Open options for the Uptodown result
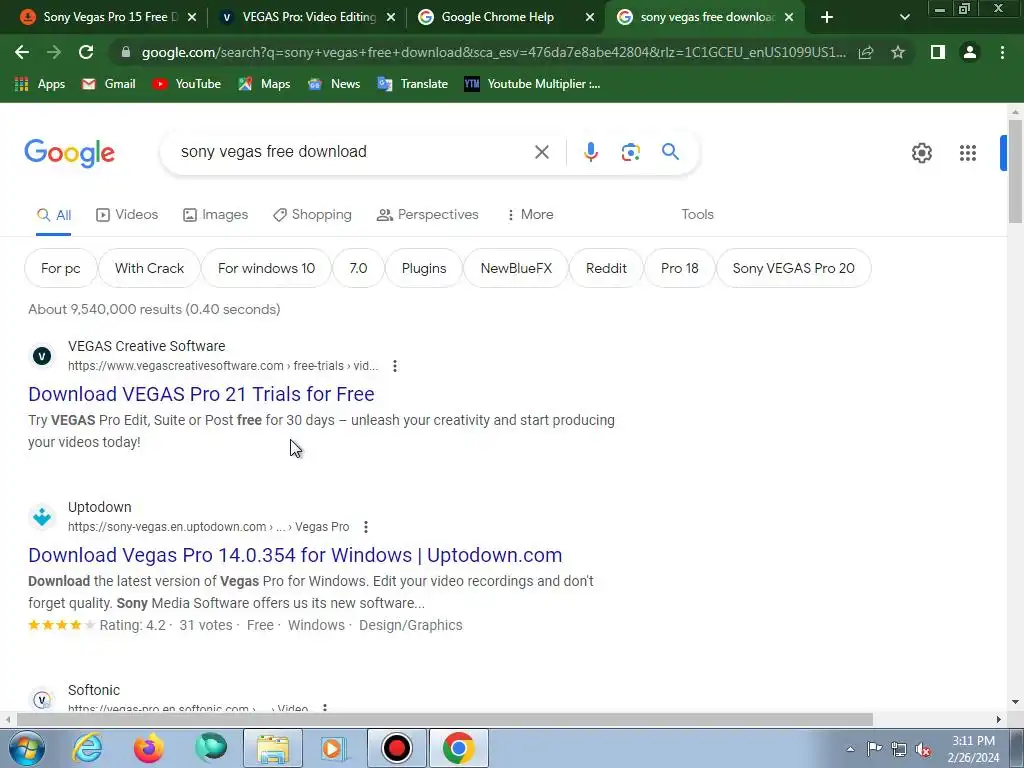Screen dimensions: 1024x768 [366, 526]
